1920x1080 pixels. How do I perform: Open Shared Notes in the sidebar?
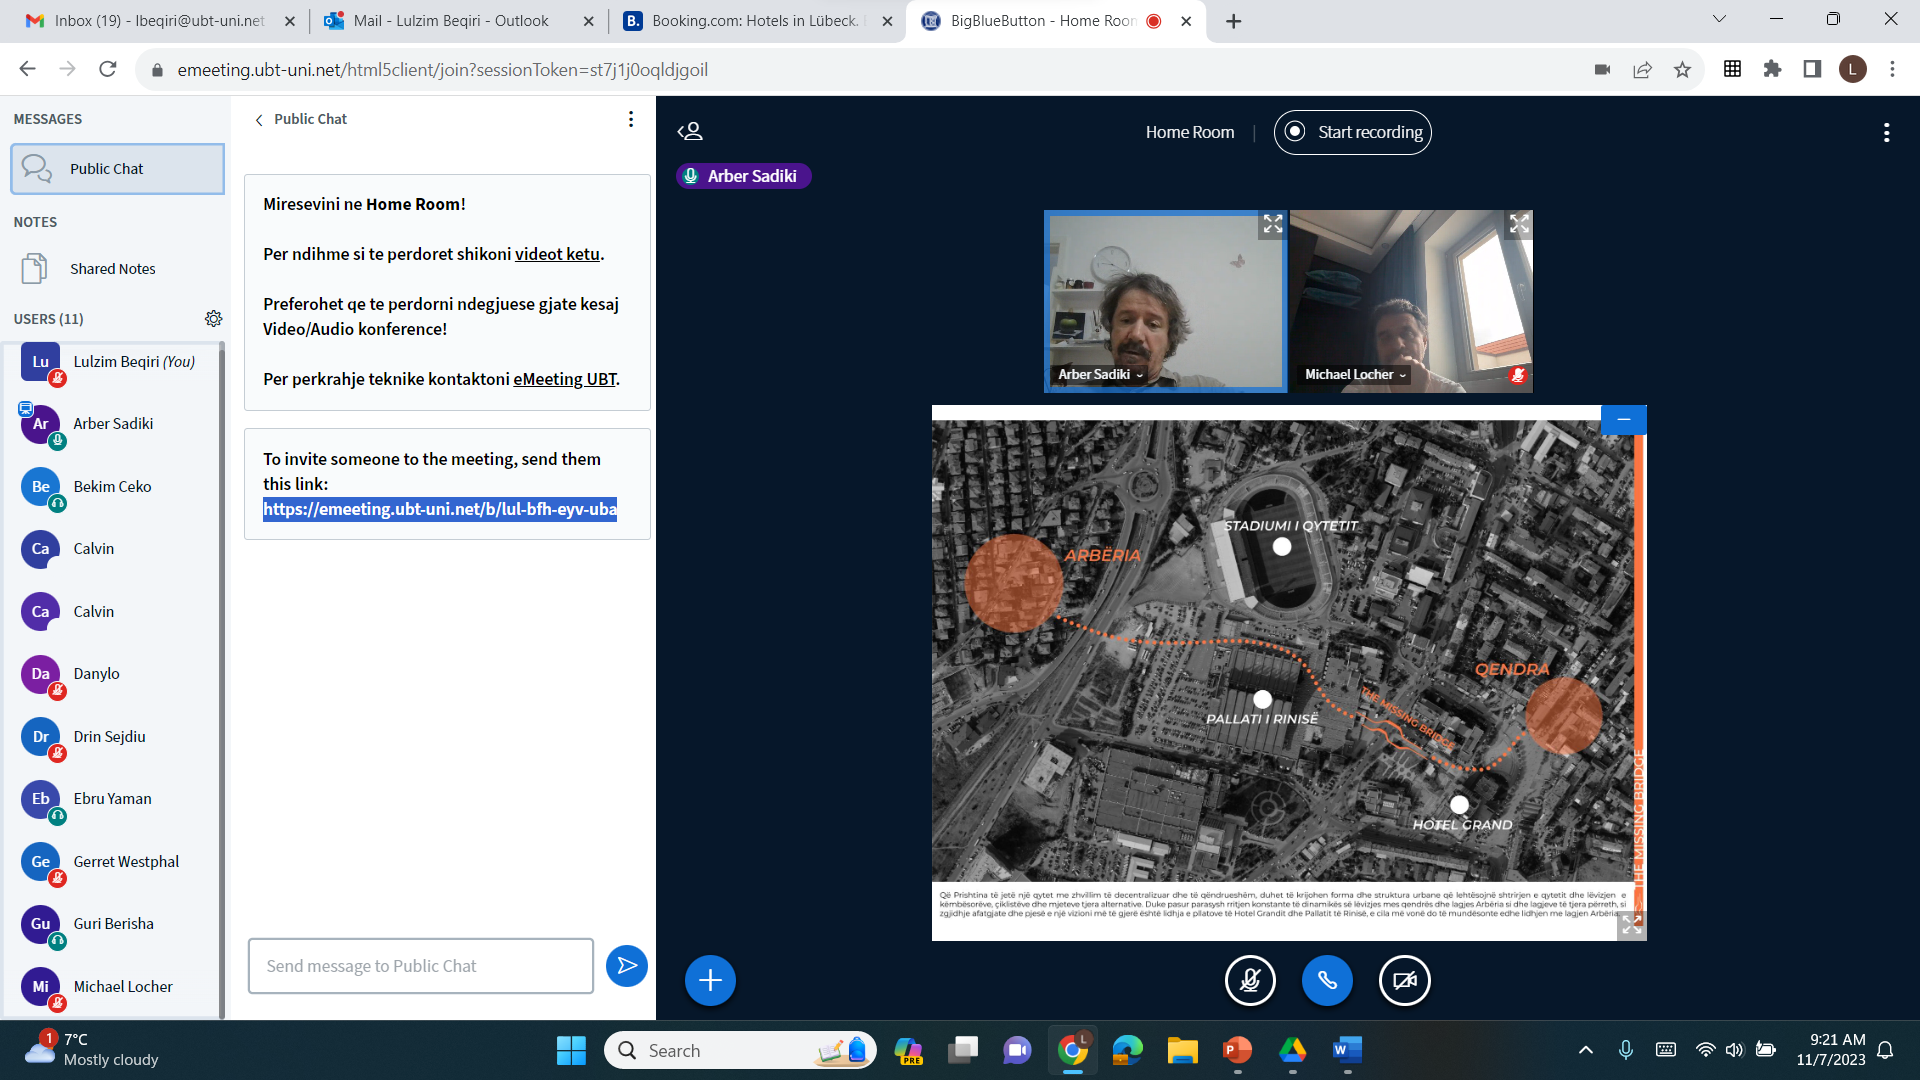point(112,269)
